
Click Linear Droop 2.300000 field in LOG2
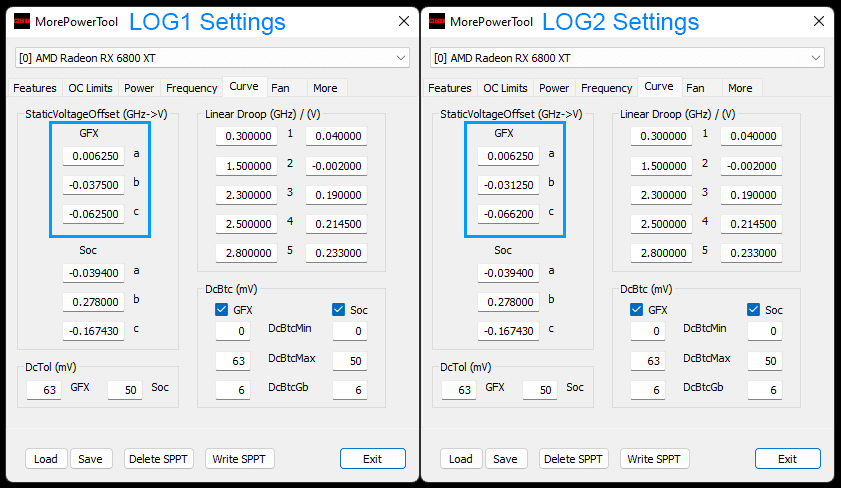[662, 195]
